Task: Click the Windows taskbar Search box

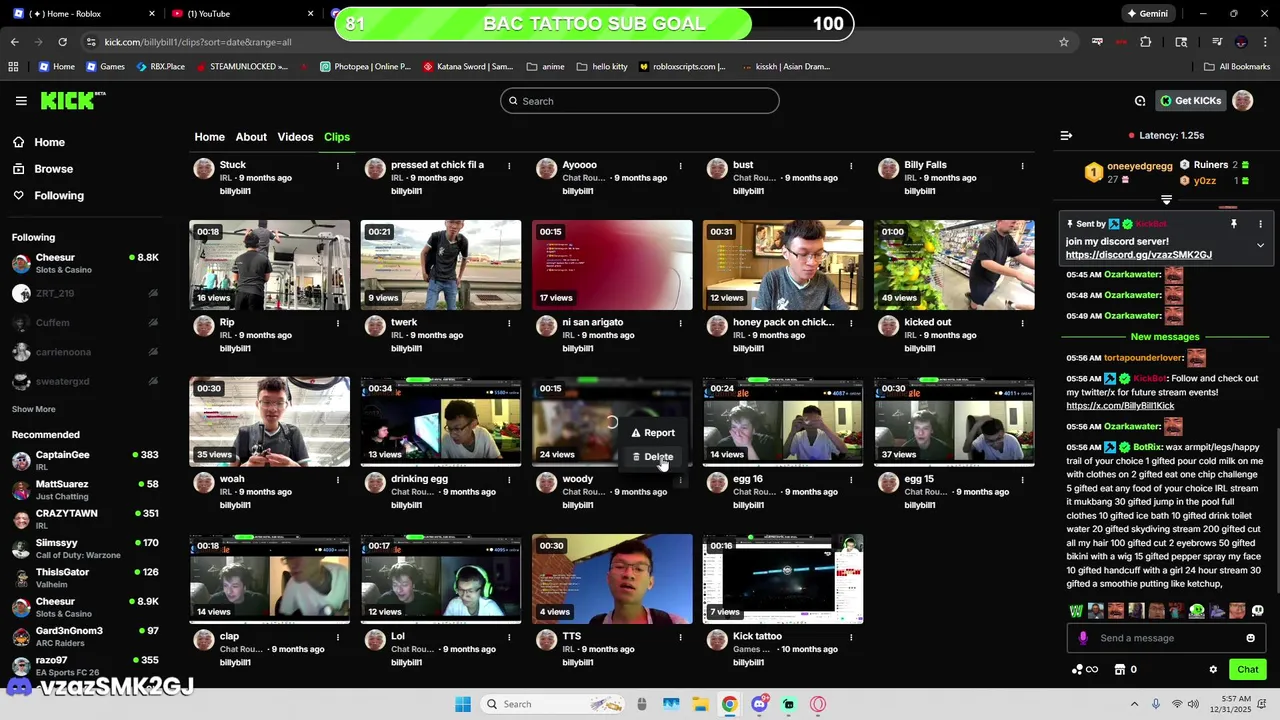Action: [x=553, y=704]
